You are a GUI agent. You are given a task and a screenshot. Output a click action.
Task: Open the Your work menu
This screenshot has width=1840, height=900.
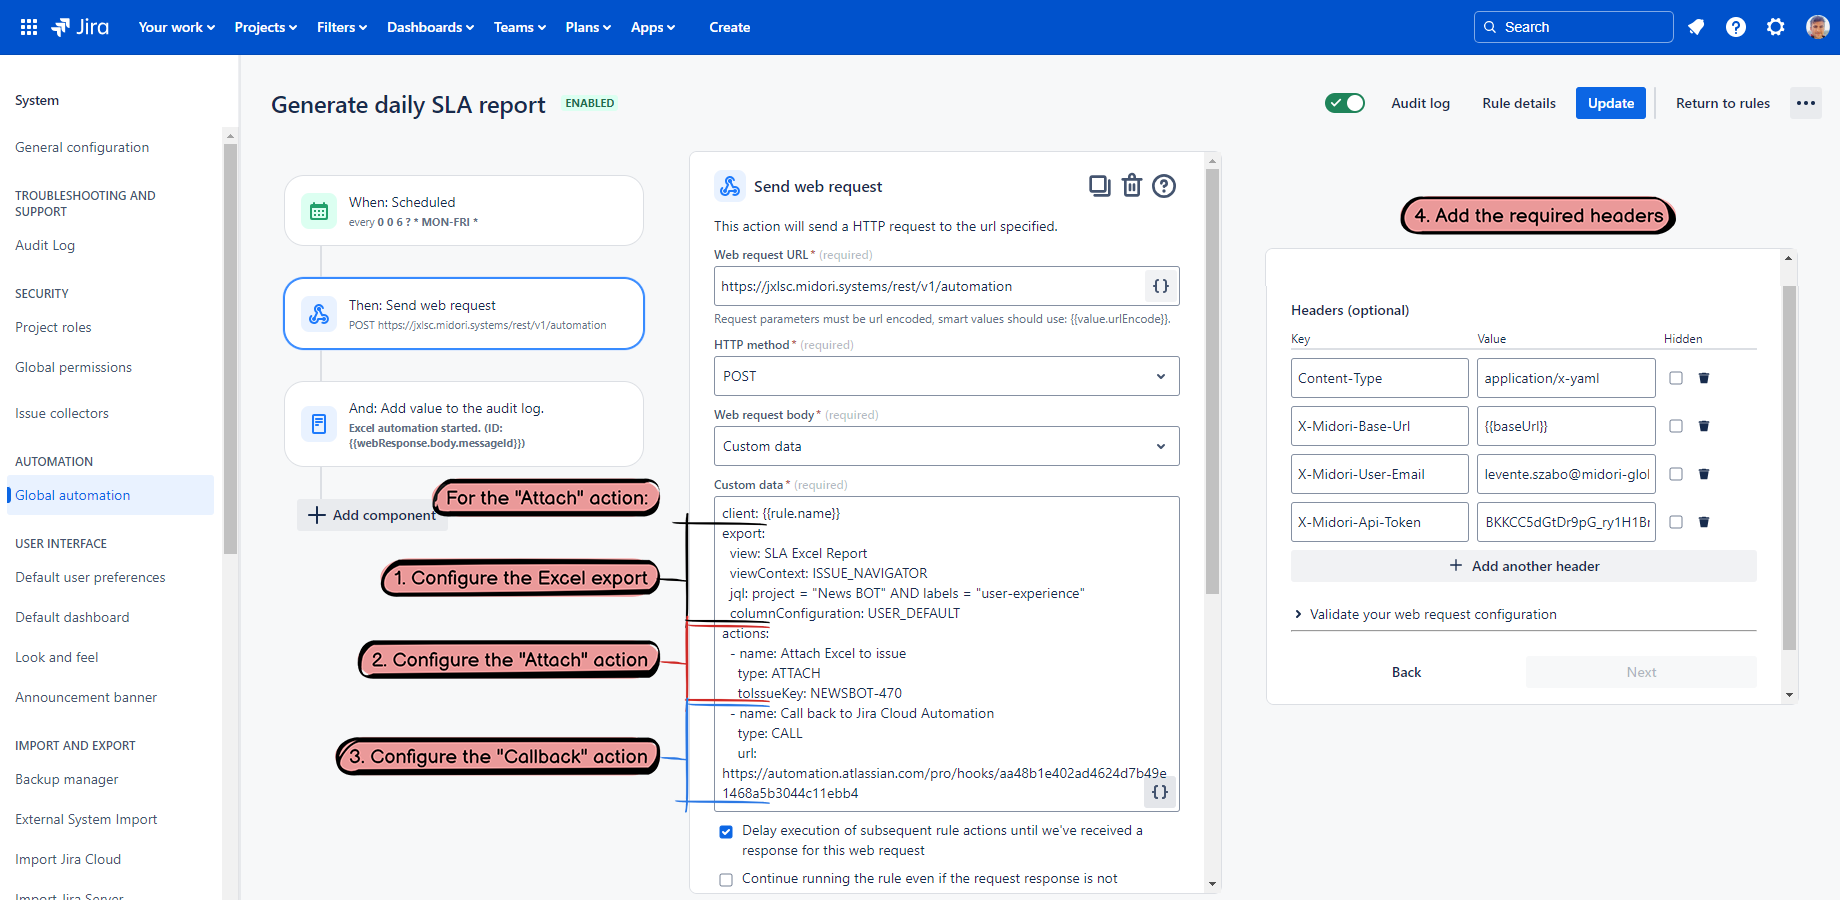(x=177, y=27)
